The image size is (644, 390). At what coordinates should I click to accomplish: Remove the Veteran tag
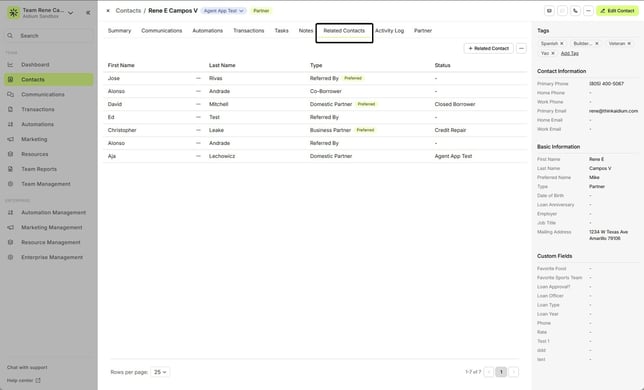click(629, 44)
